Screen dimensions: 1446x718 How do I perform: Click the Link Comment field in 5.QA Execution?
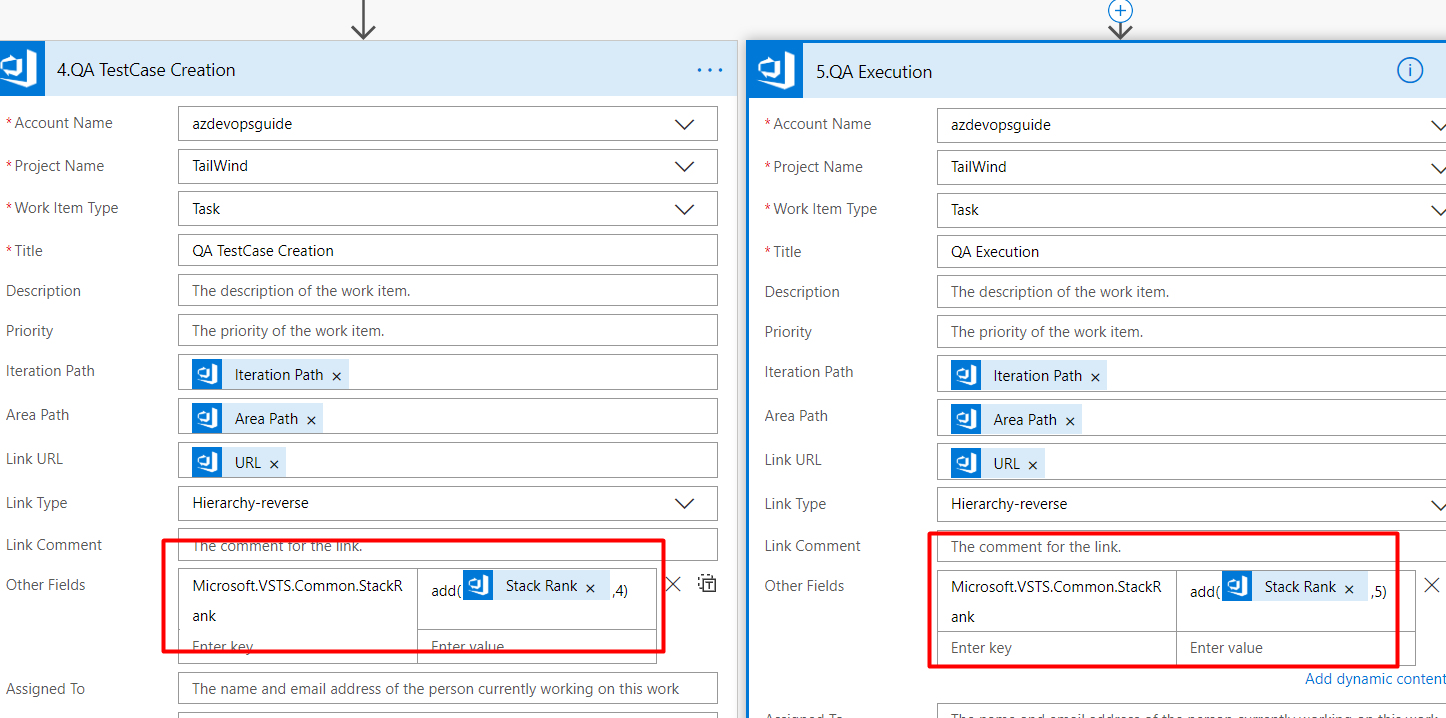pos(1192,546)
